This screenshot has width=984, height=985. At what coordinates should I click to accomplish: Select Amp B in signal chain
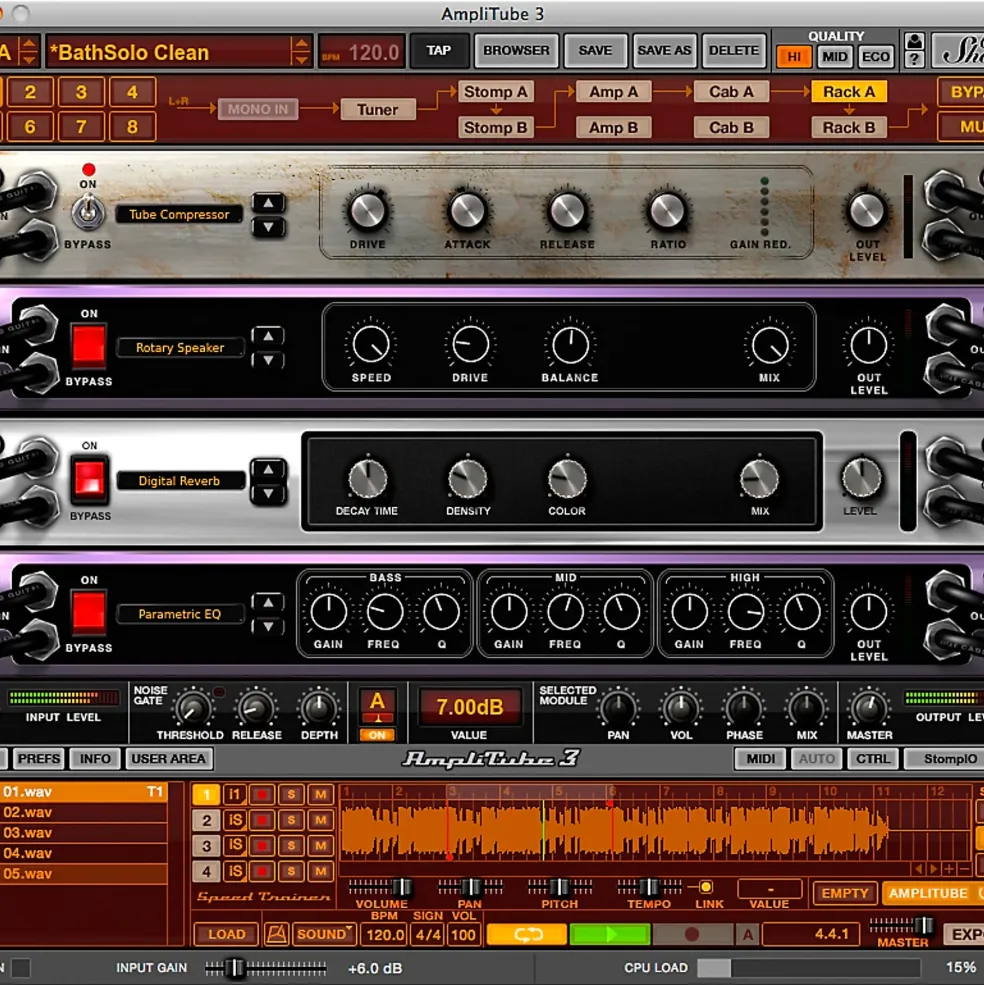[613, 128]
